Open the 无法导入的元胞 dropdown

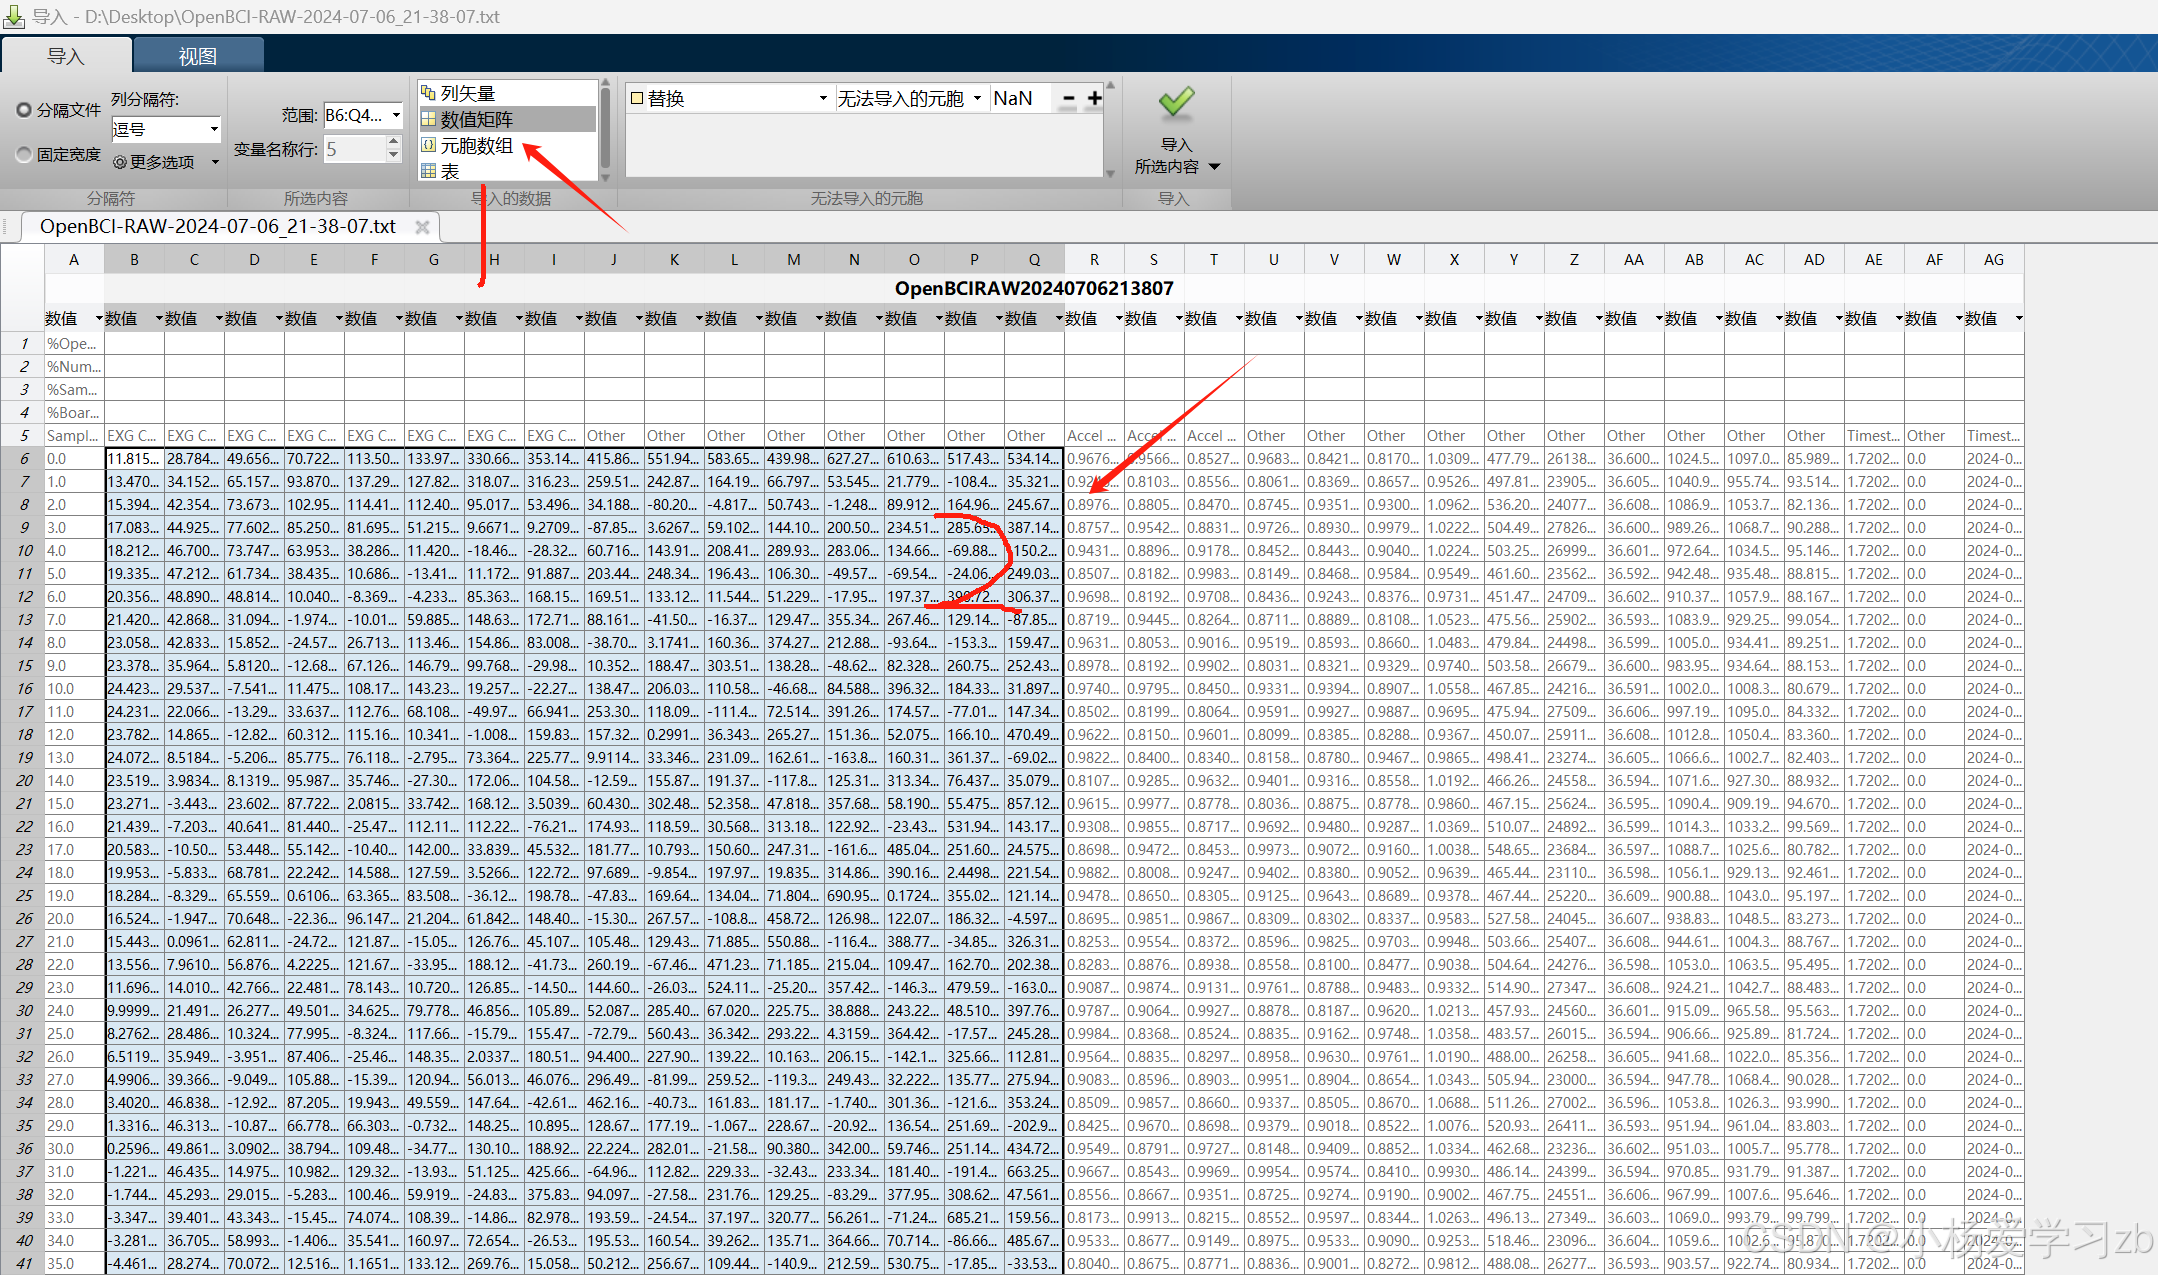click(977, 98)
